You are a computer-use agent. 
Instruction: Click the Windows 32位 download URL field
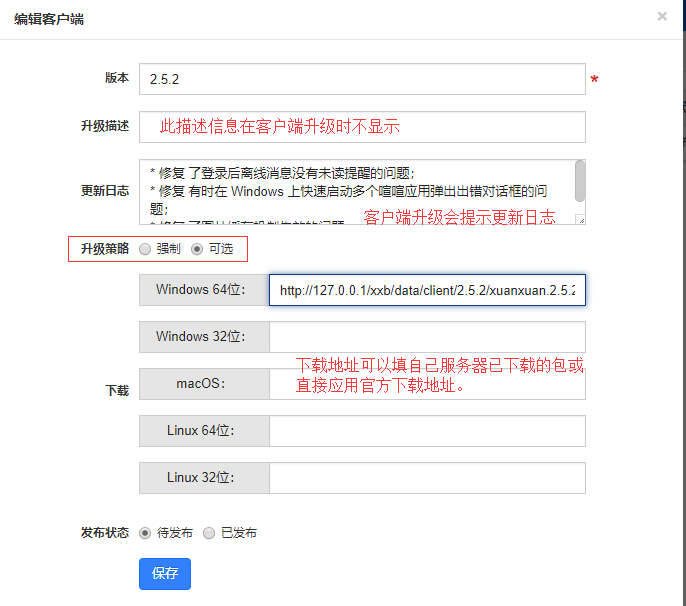click(x=427, y=337)
